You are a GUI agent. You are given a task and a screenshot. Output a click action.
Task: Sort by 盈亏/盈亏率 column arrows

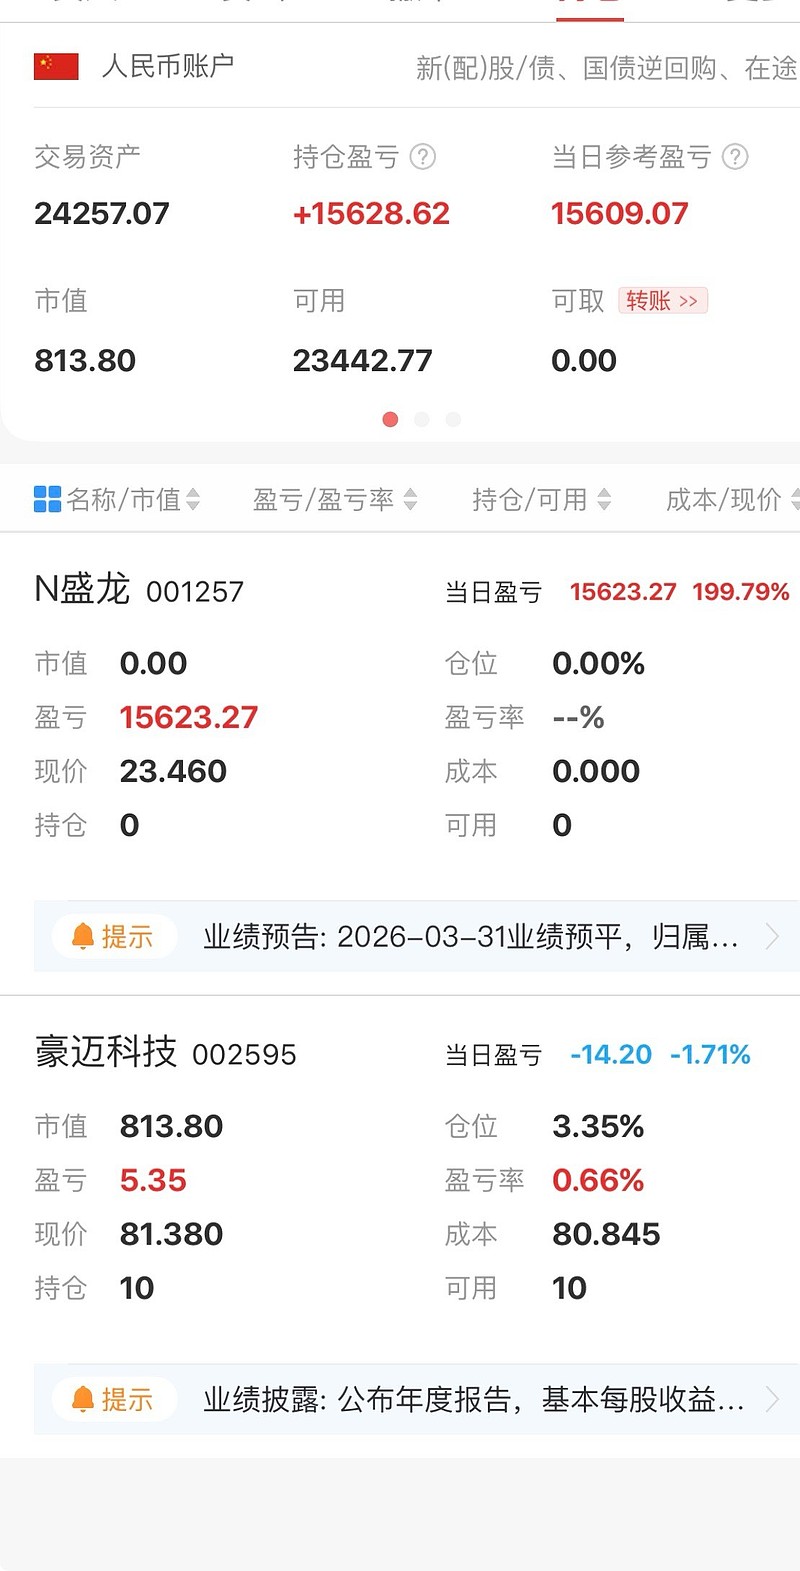(410, 499)
